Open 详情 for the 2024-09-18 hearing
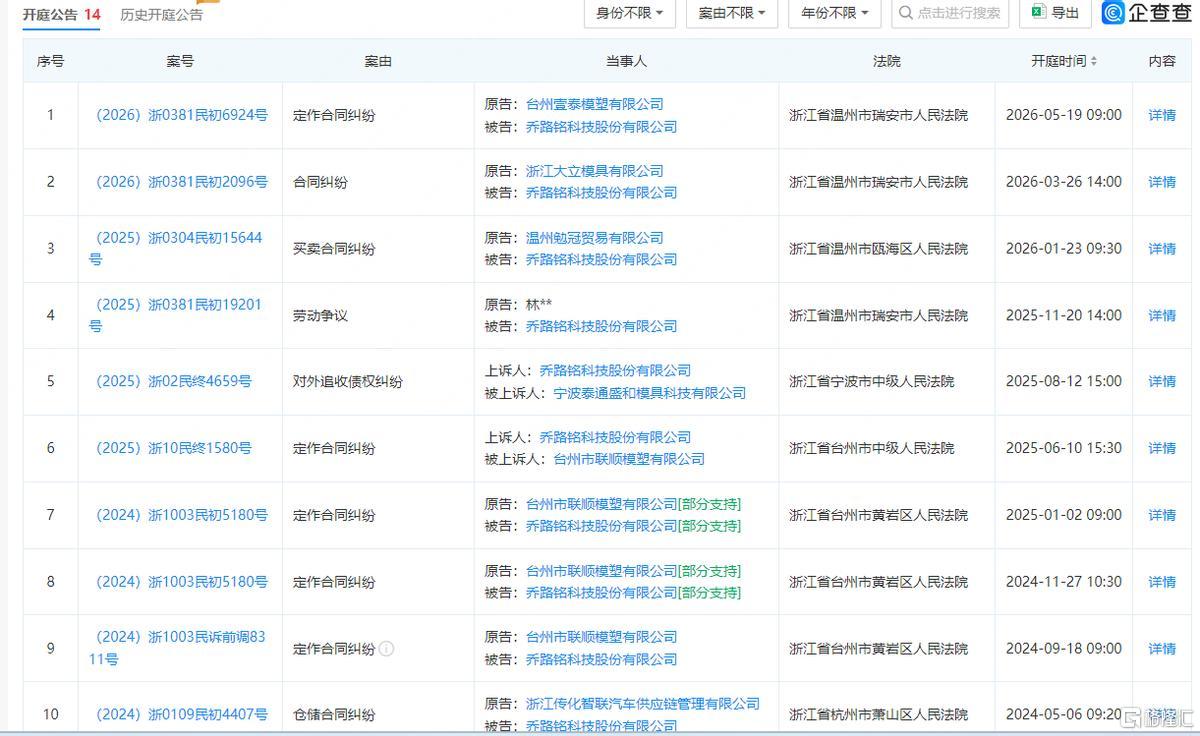This screenshot has width=1200, height=736. (1162, 648)
